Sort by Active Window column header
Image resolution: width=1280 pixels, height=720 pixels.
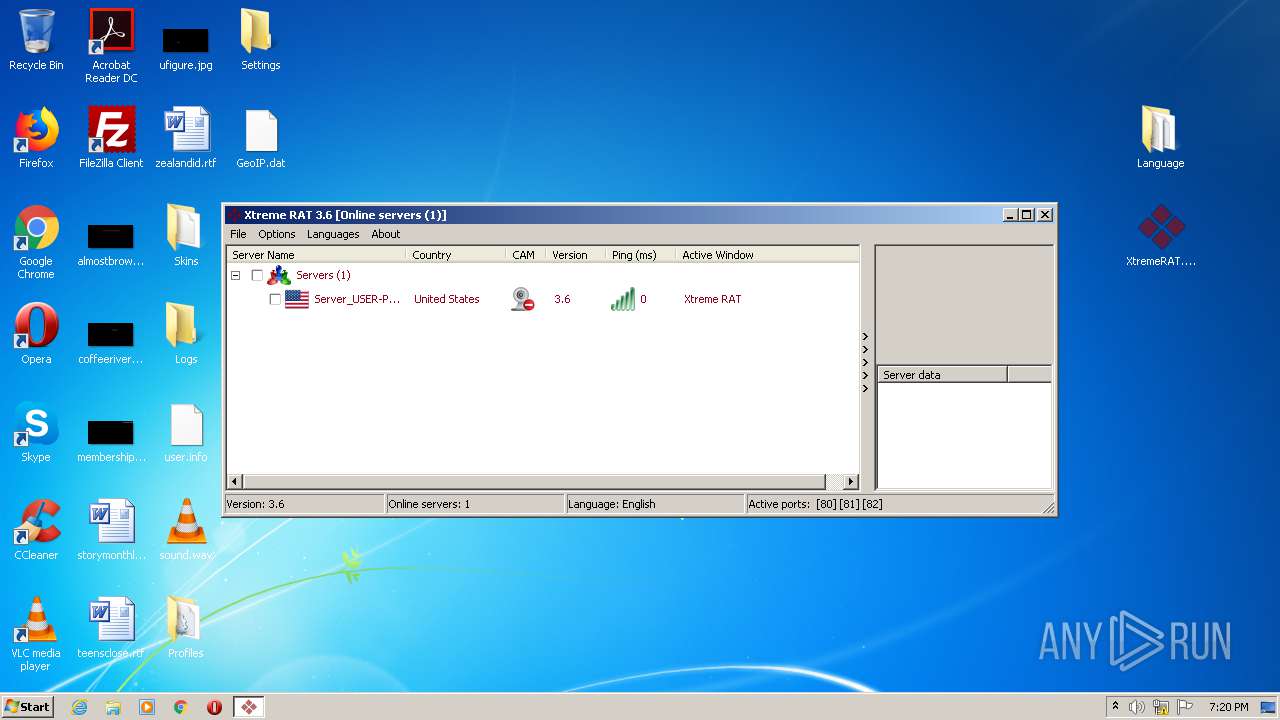click(x=767, y=255)
